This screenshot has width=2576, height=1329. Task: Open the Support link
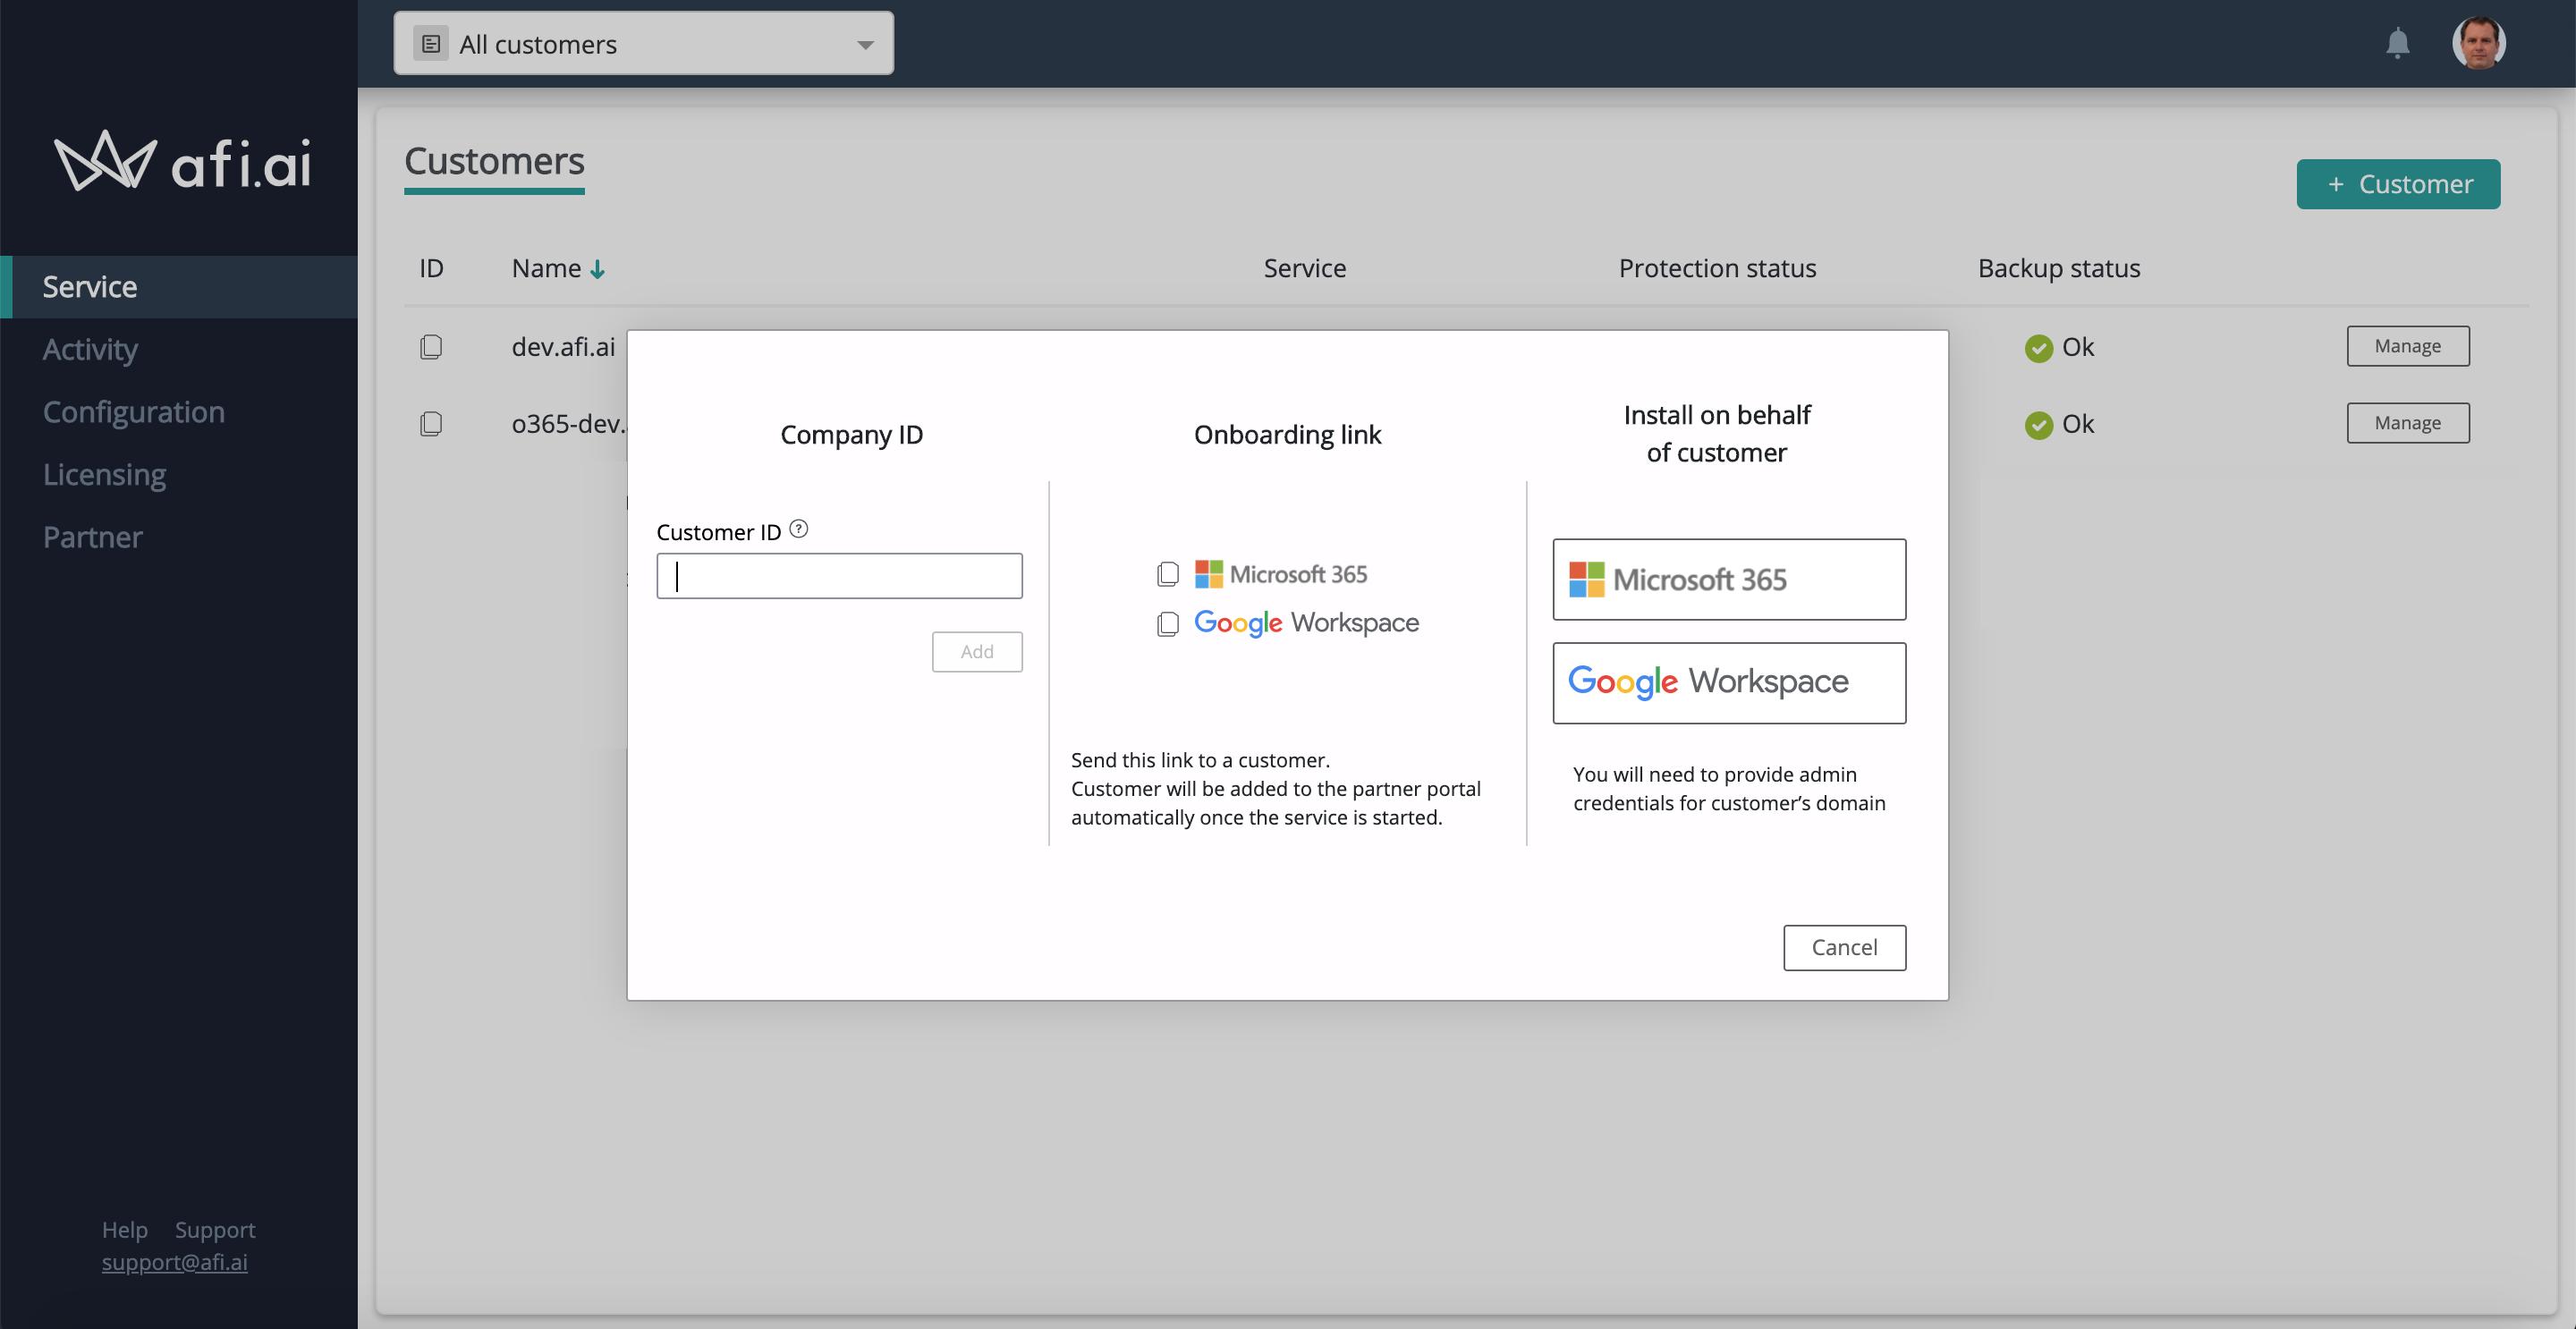pyautogui.click(x=215, y=1229)
